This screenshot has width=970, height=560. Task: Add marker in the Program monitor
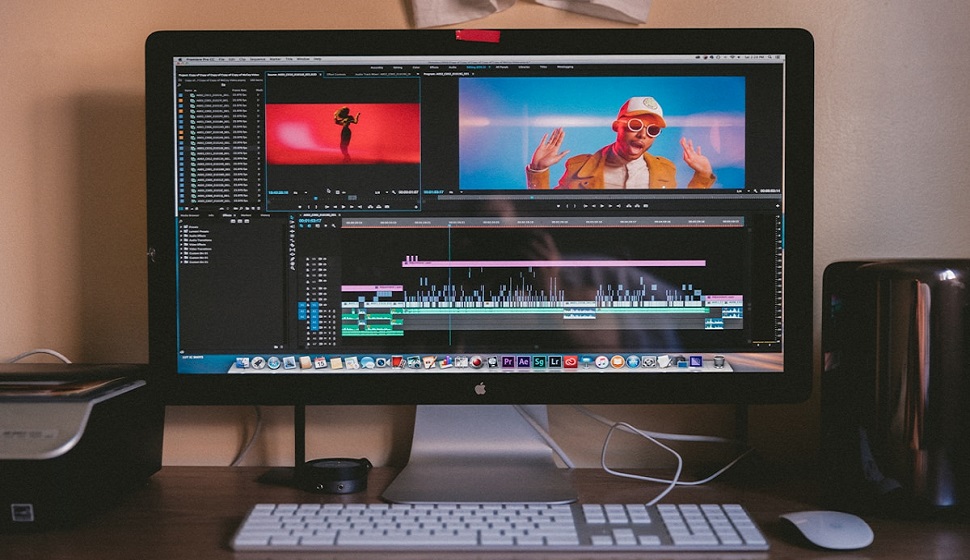click(x=558, y=205)
